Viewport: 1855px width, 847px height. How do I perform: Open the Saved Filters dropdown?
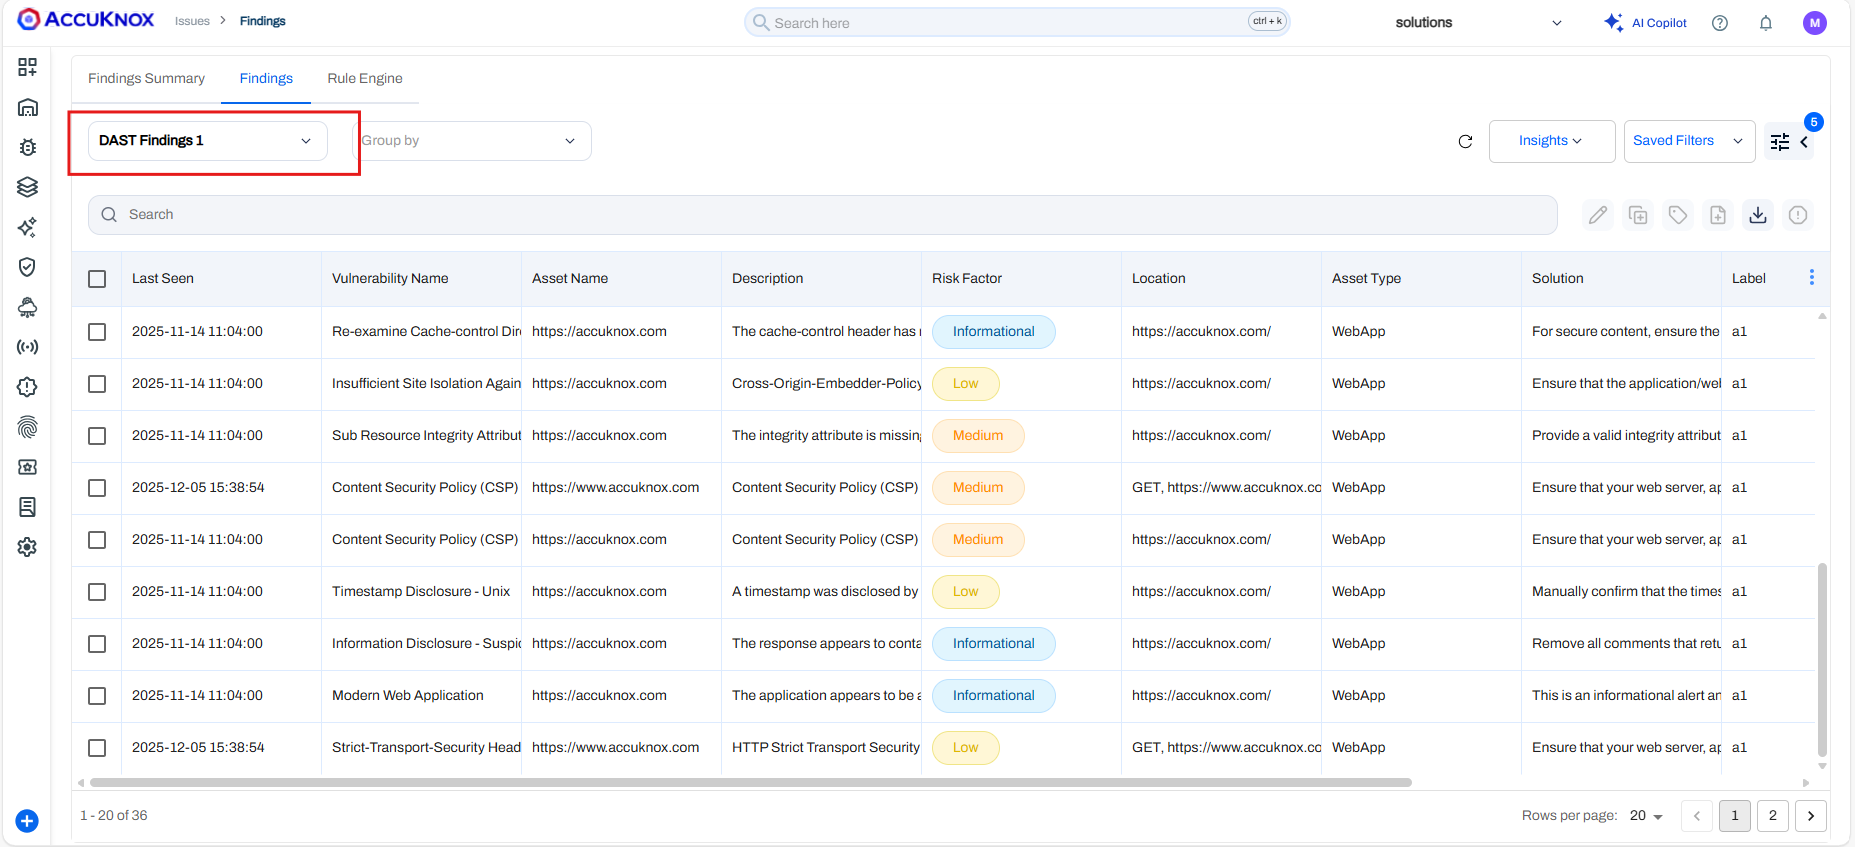coord(1688,141)
